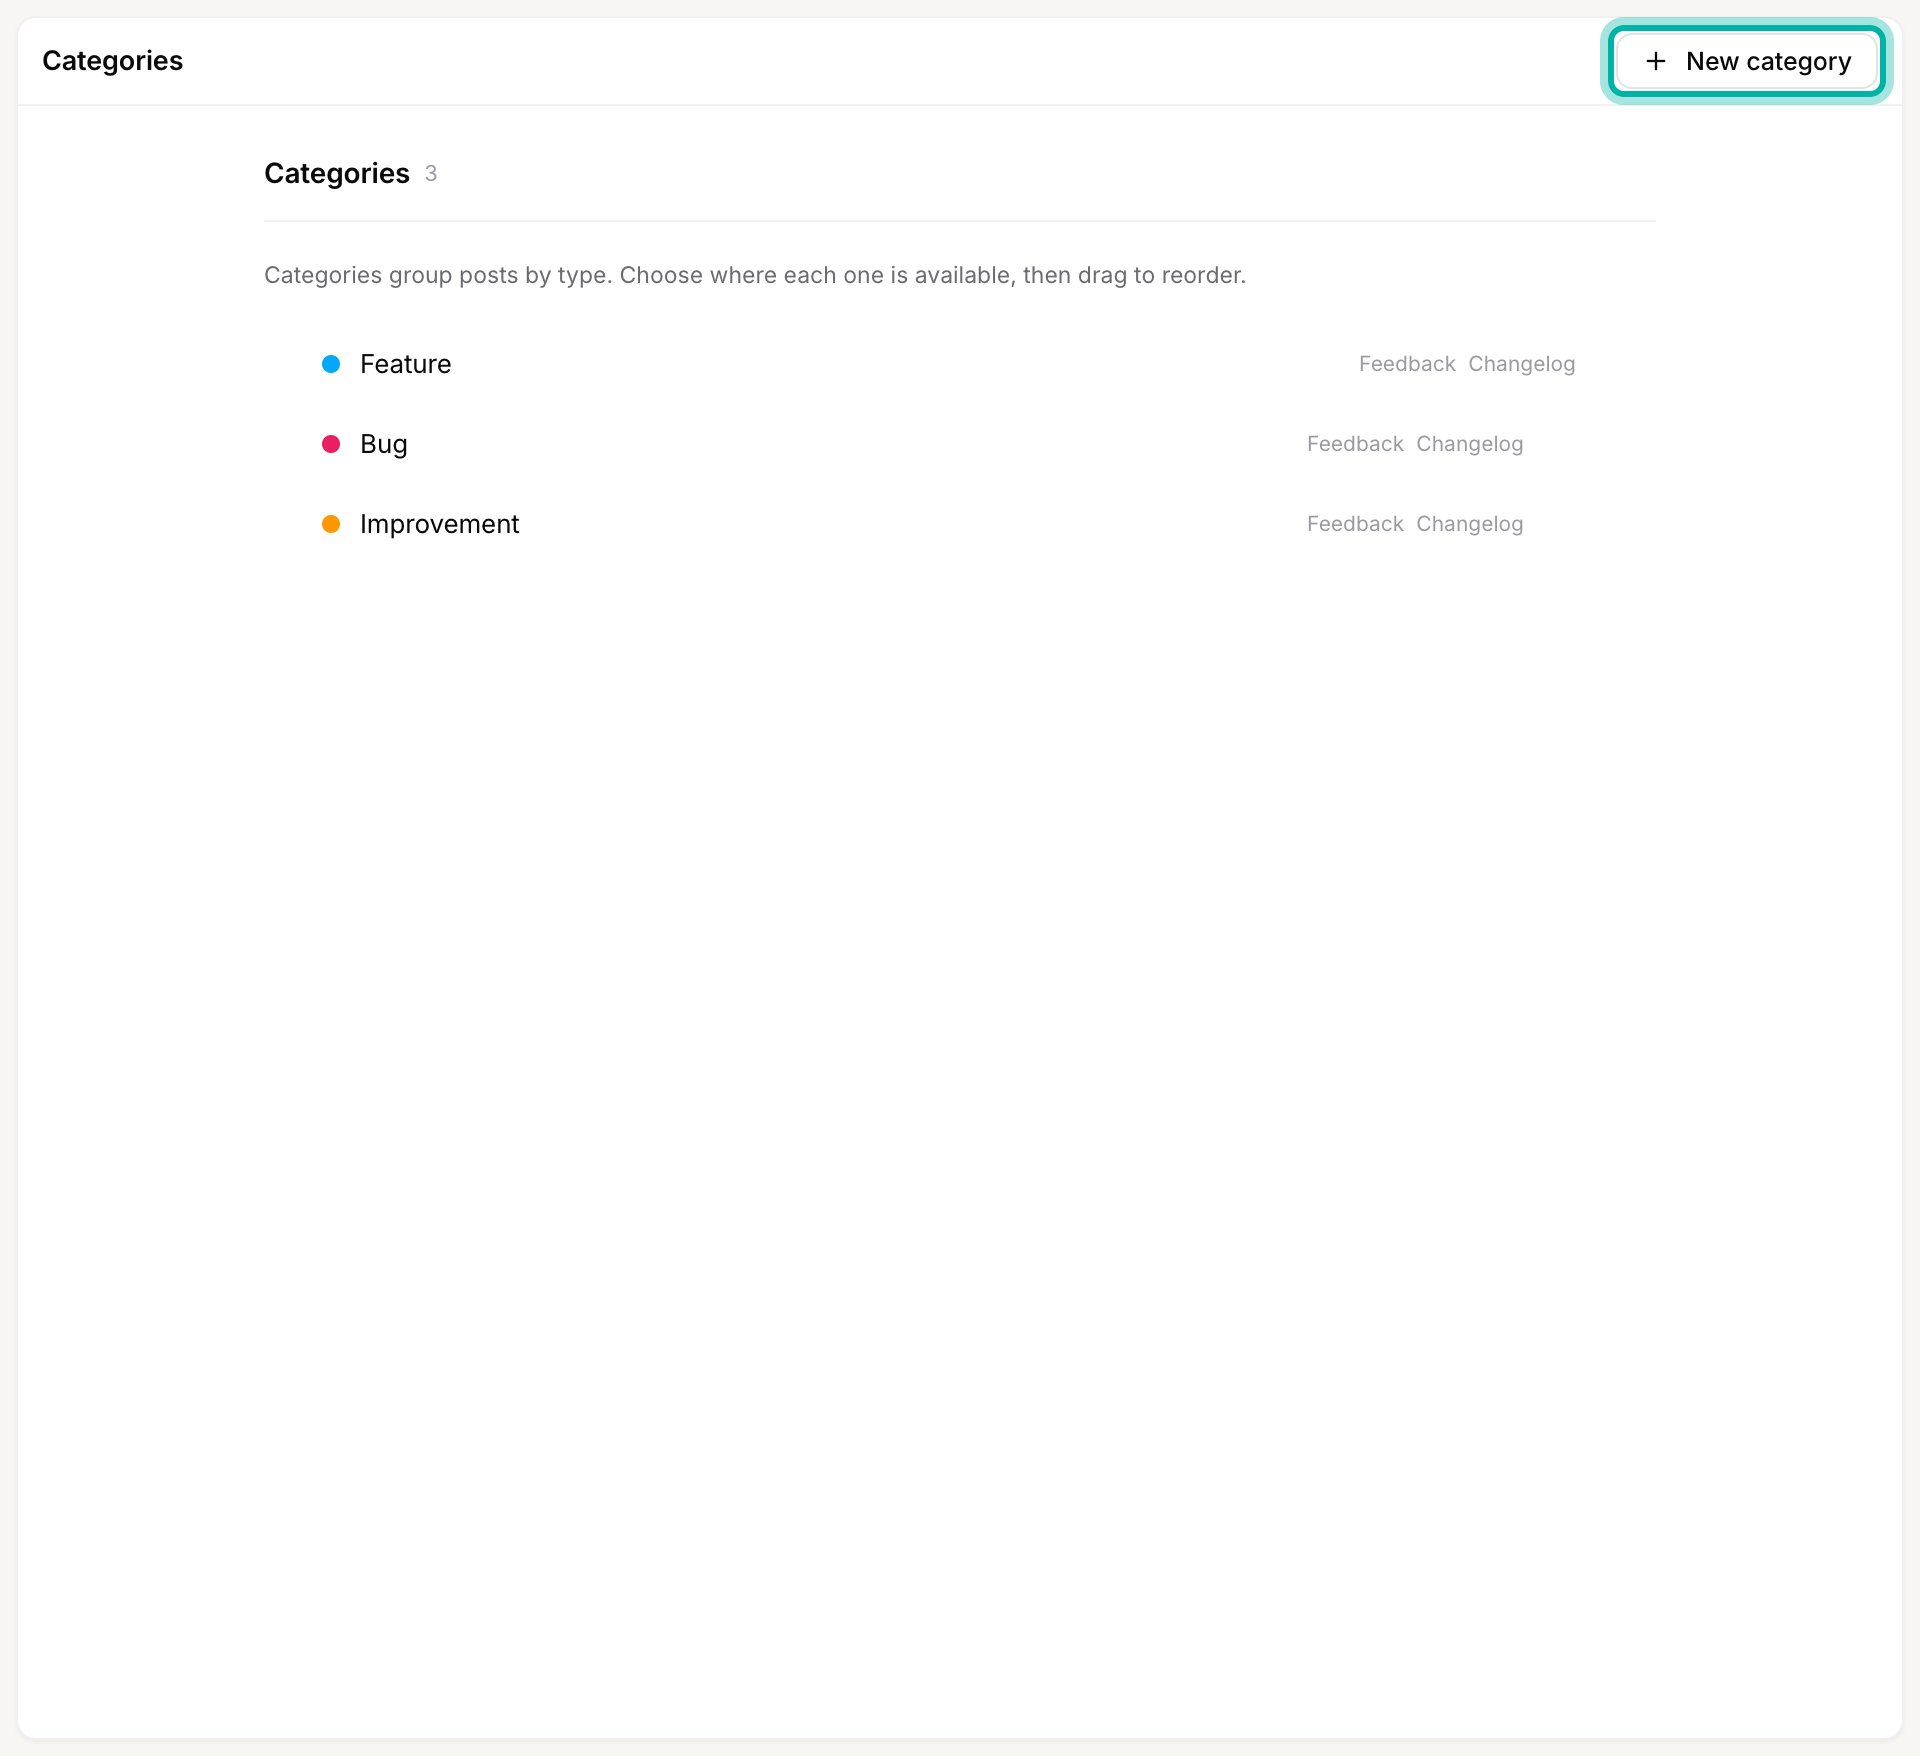Image resolution: width=1920 pixels, height=1756 pixels.
Task: Select the orange Improvement color dot
Action: pos(331,524)
